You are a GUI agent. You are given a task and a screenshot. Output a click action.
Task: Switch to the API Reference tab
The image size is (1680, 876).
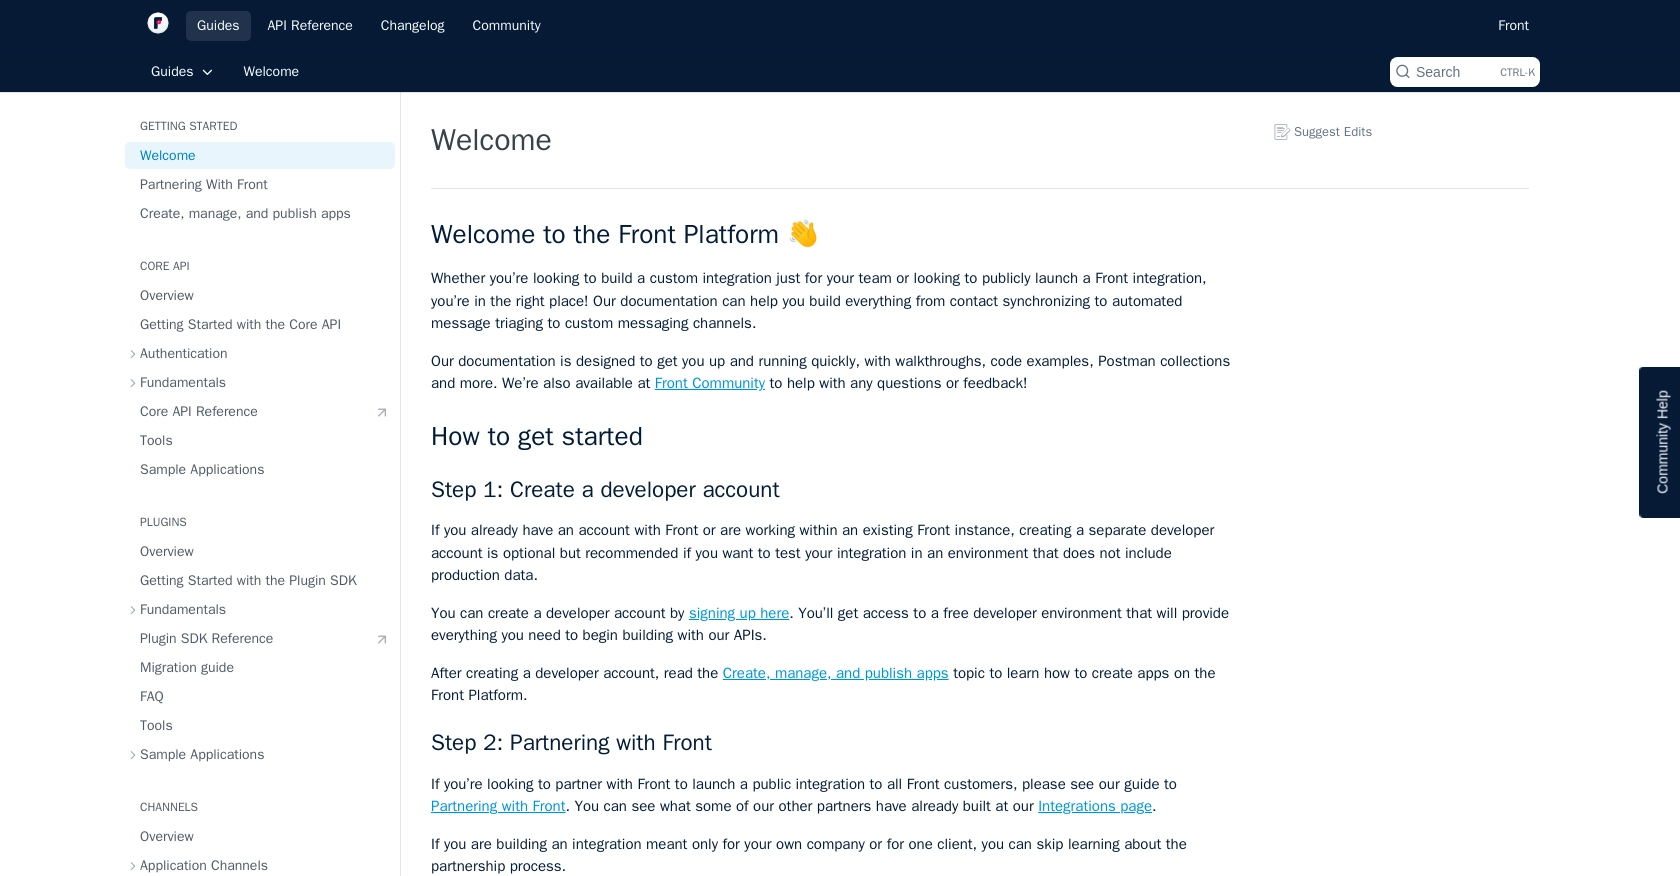point(310,26)
